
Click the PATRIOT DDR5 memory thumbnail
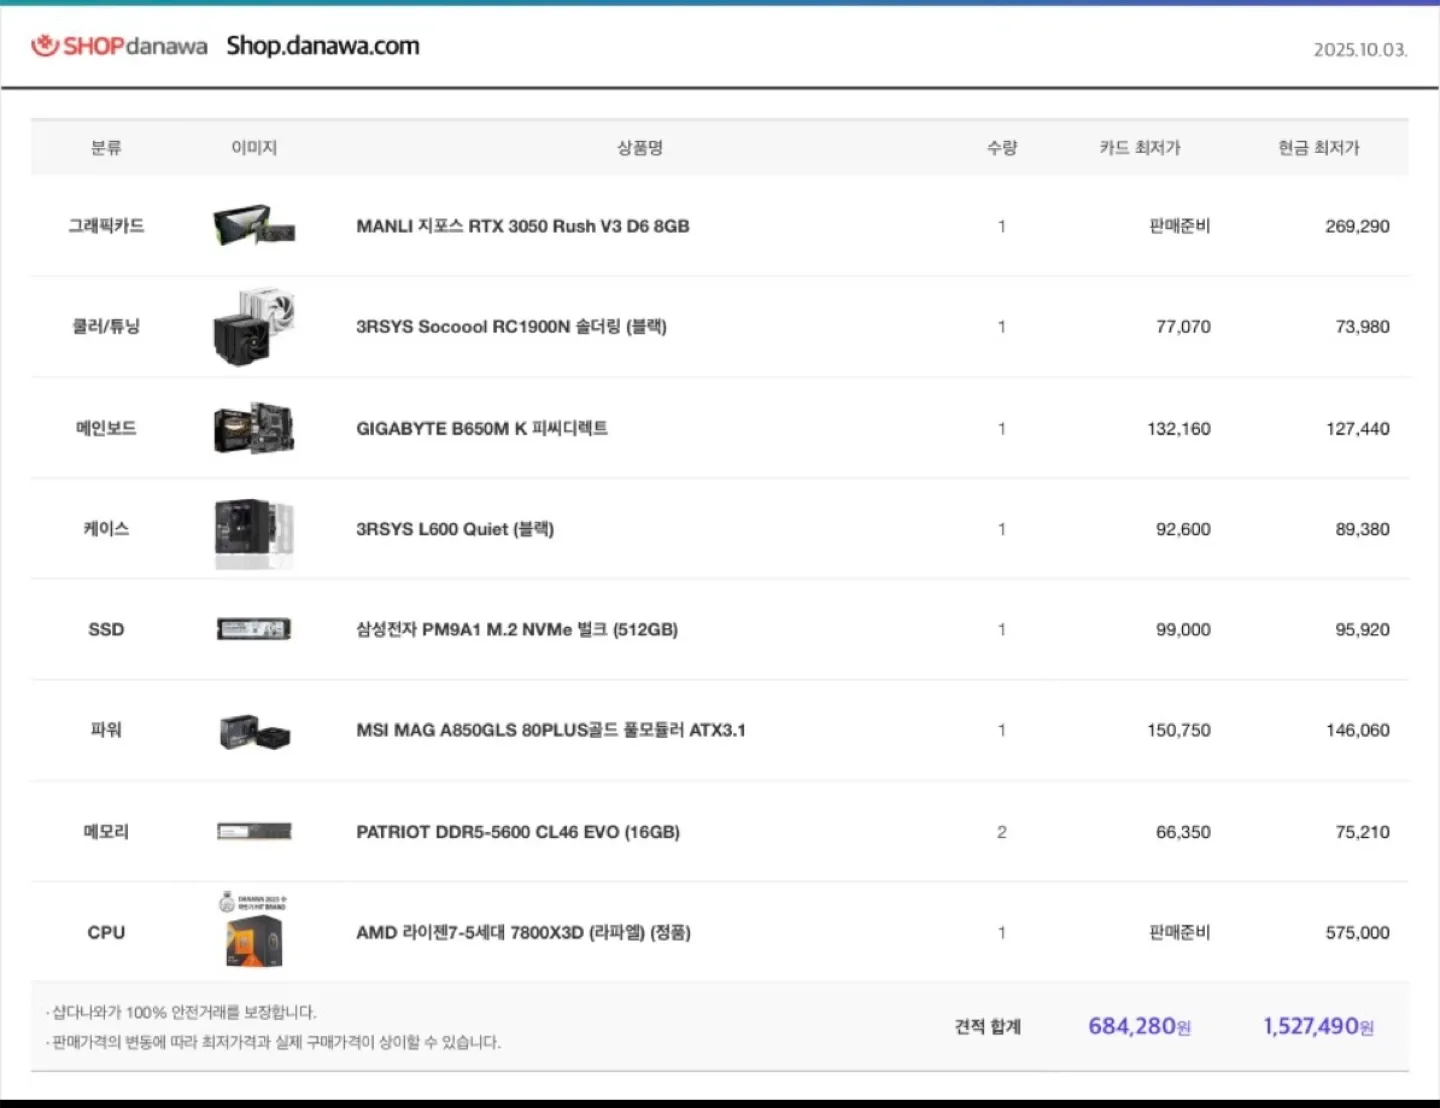[254, 831]
